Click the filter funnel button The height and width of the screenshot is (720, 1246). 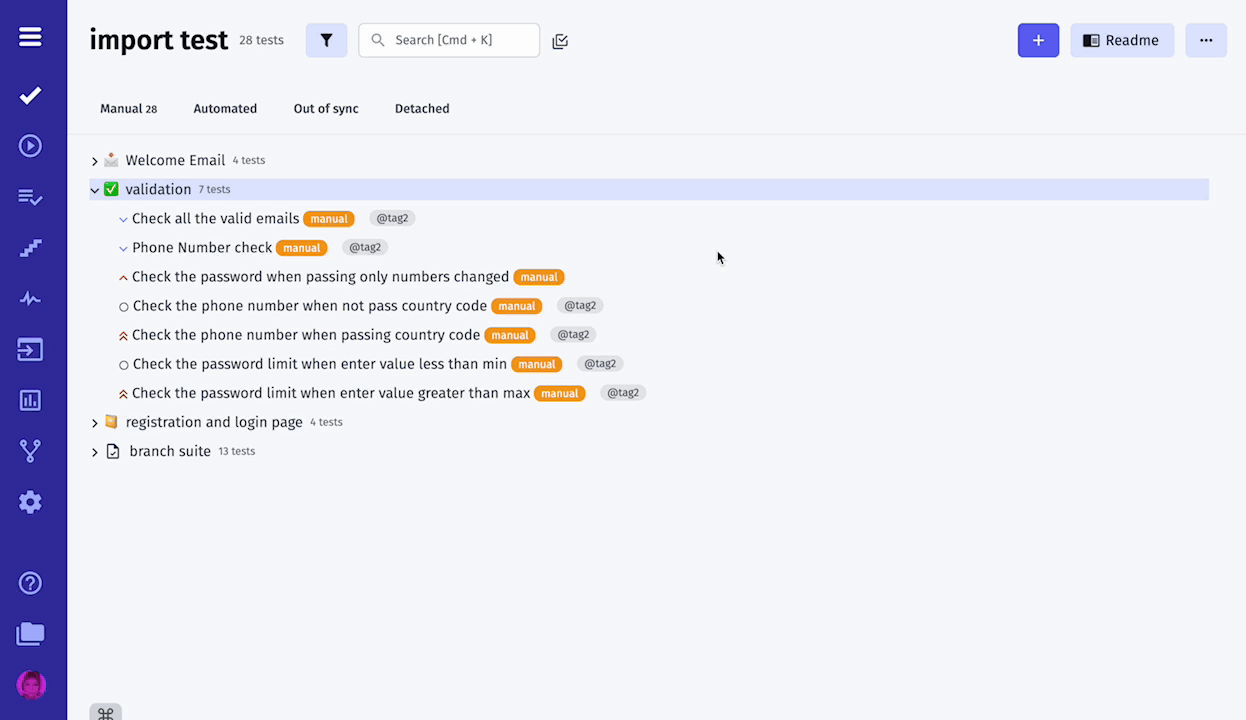coord(326,40)
